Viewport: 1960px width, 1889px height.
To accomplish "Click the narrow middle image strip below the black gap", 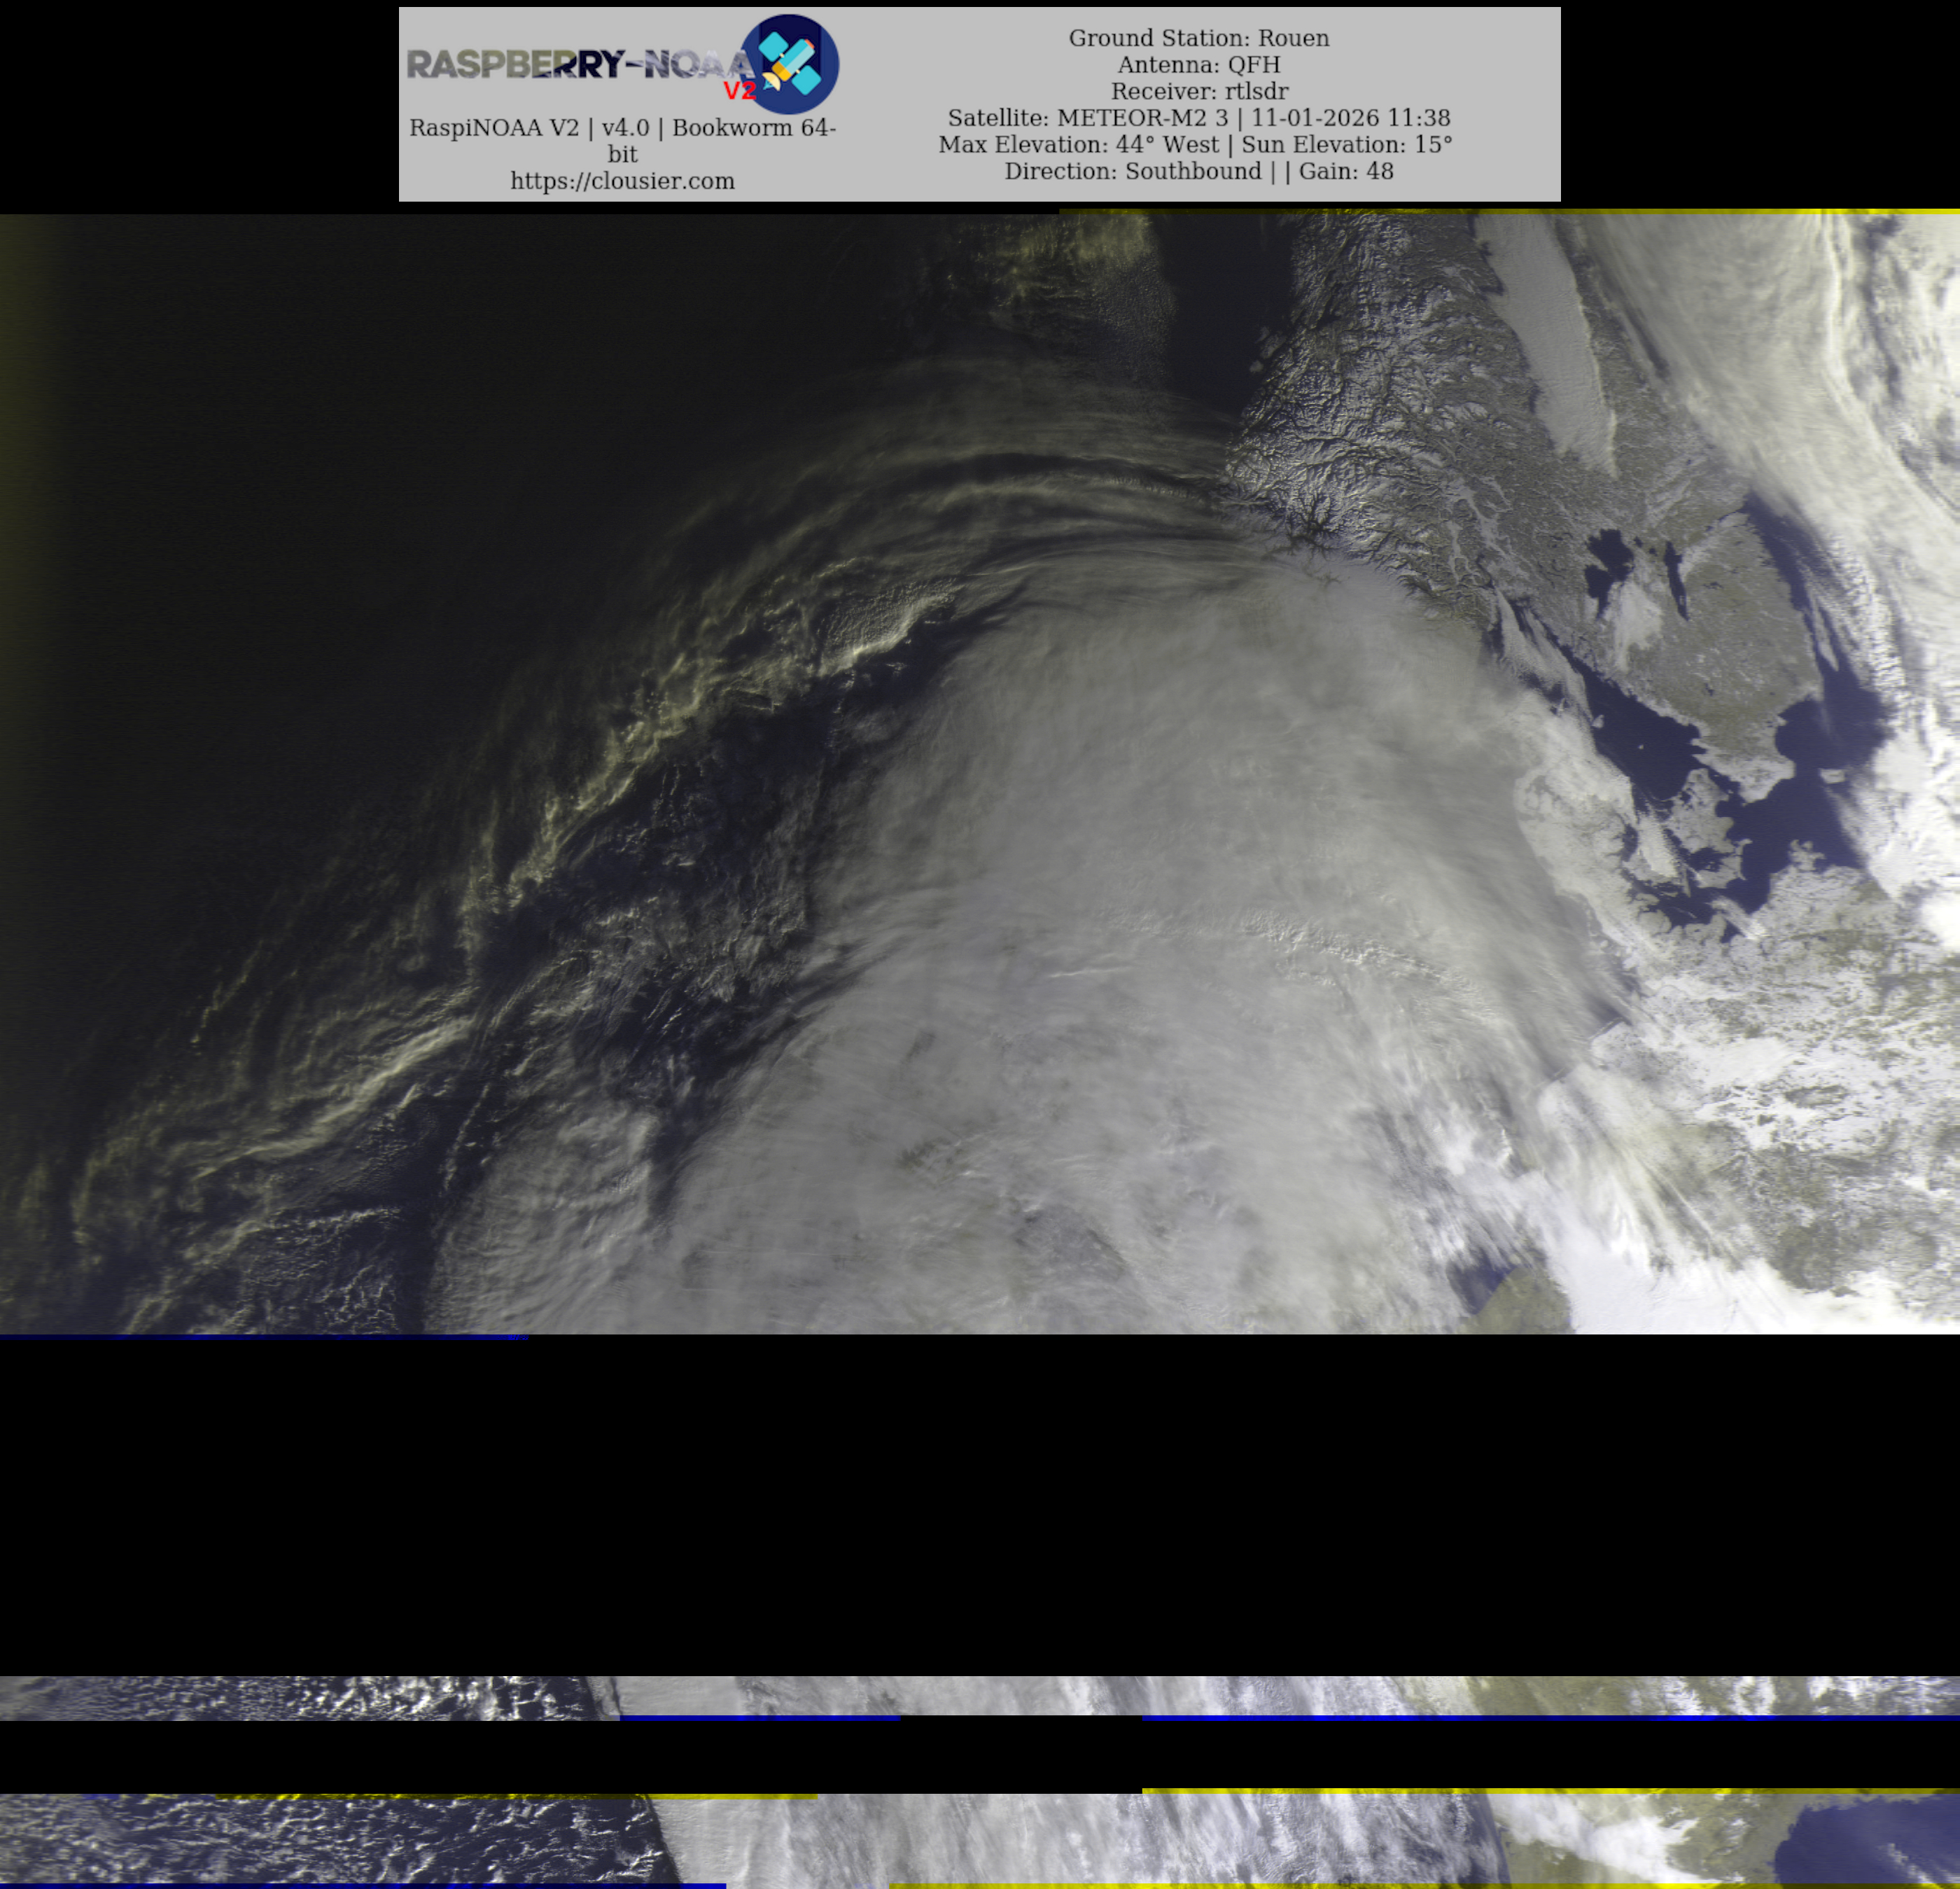I will click(980, 1697).
